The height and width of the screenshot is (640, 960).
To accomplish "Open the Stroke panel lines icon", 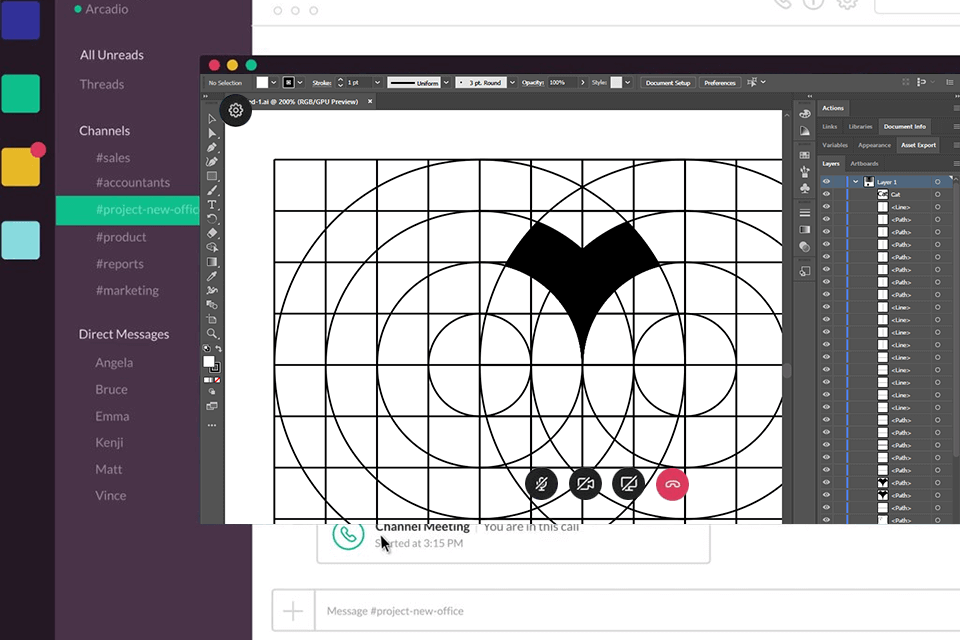I will 804,213.
